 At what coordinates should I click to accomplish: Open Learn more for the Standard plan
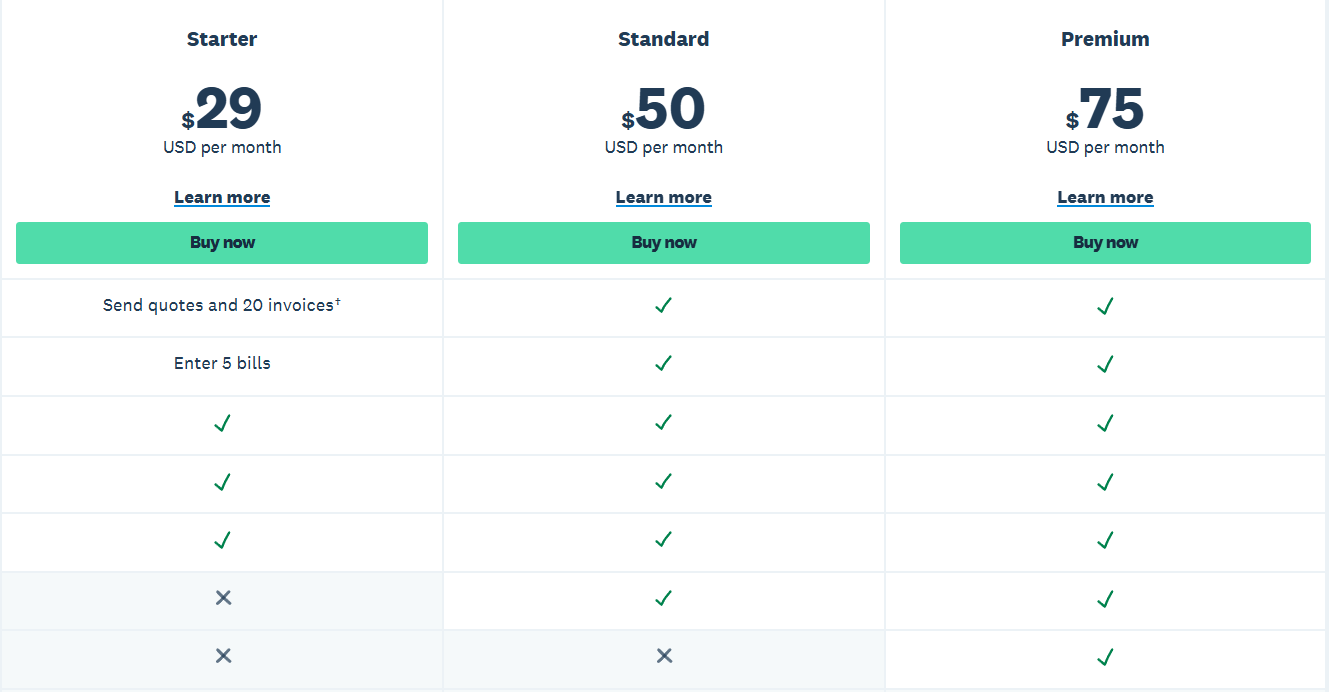point(663,197)
